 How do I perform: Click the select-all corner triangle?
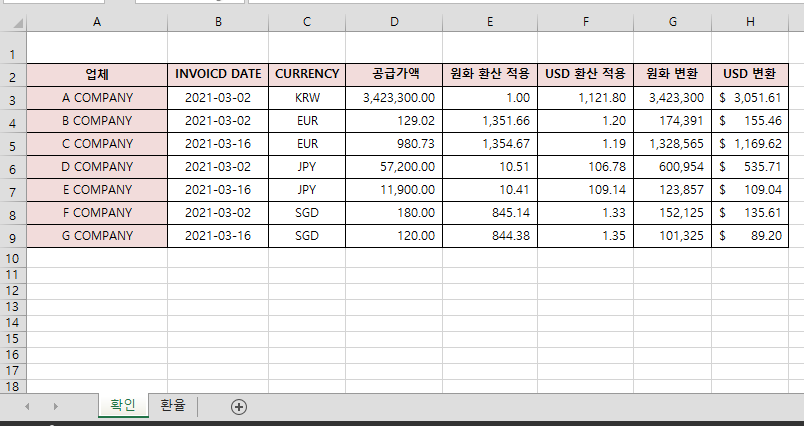click(18, 24)
